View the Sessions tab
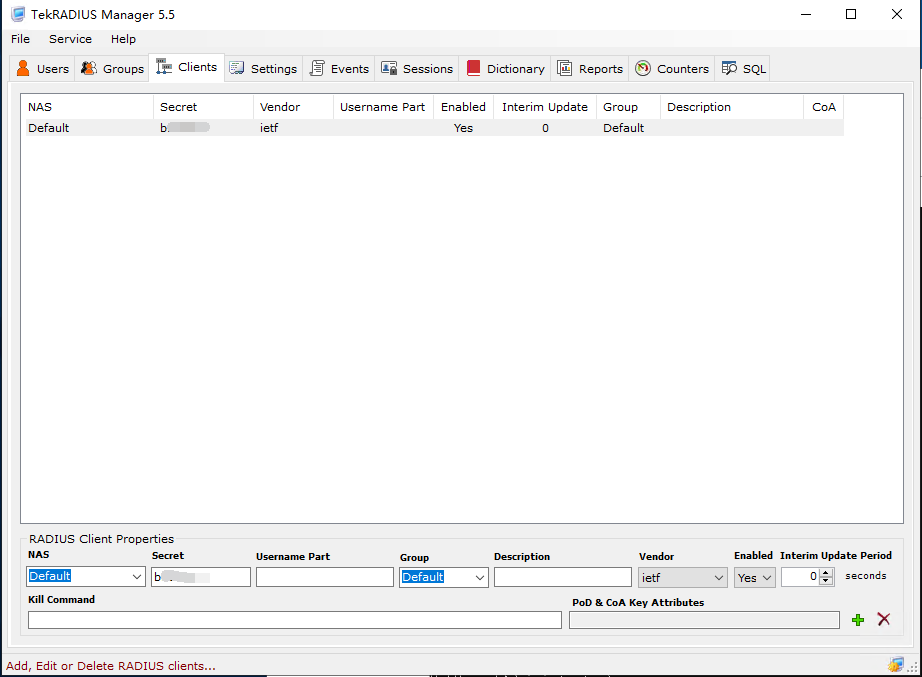Image resolution: width=922 pixels, height=677 pixels. (417, 69)
